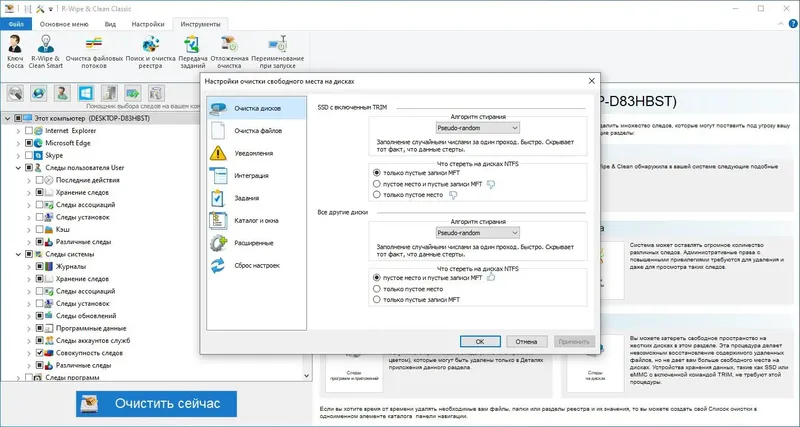Click the Отмена button

pyautogui.click(x=527, y=341)
